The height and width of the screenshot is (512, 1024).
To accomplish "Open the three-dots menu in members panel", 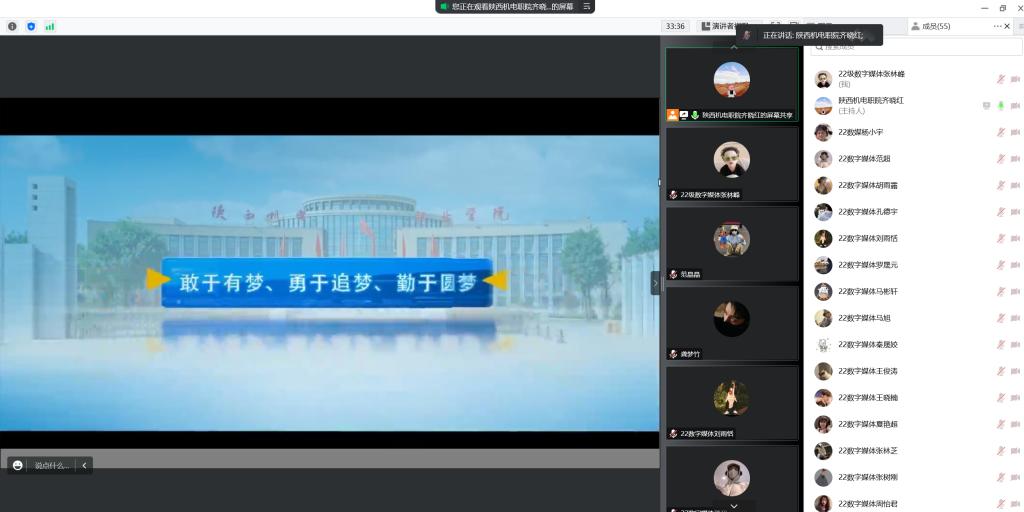I will [x=996, y=26].
